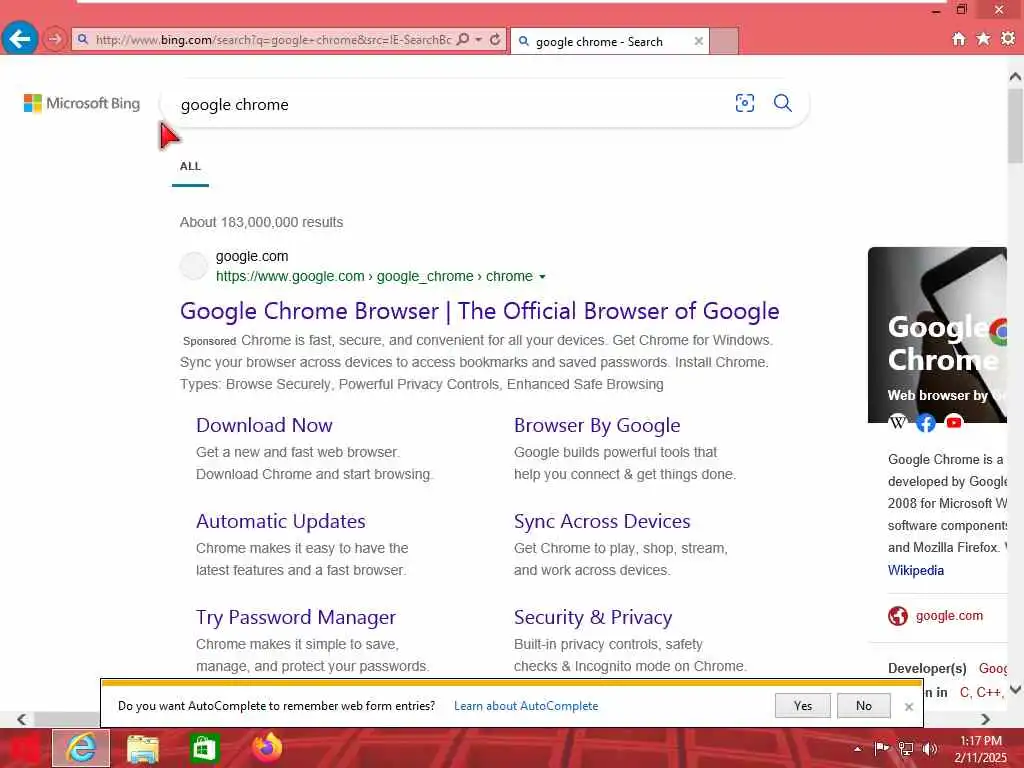Open the 'Automatic Updates' sitelink
This screenshot has height=768, width=1024.
click(281, 521)
